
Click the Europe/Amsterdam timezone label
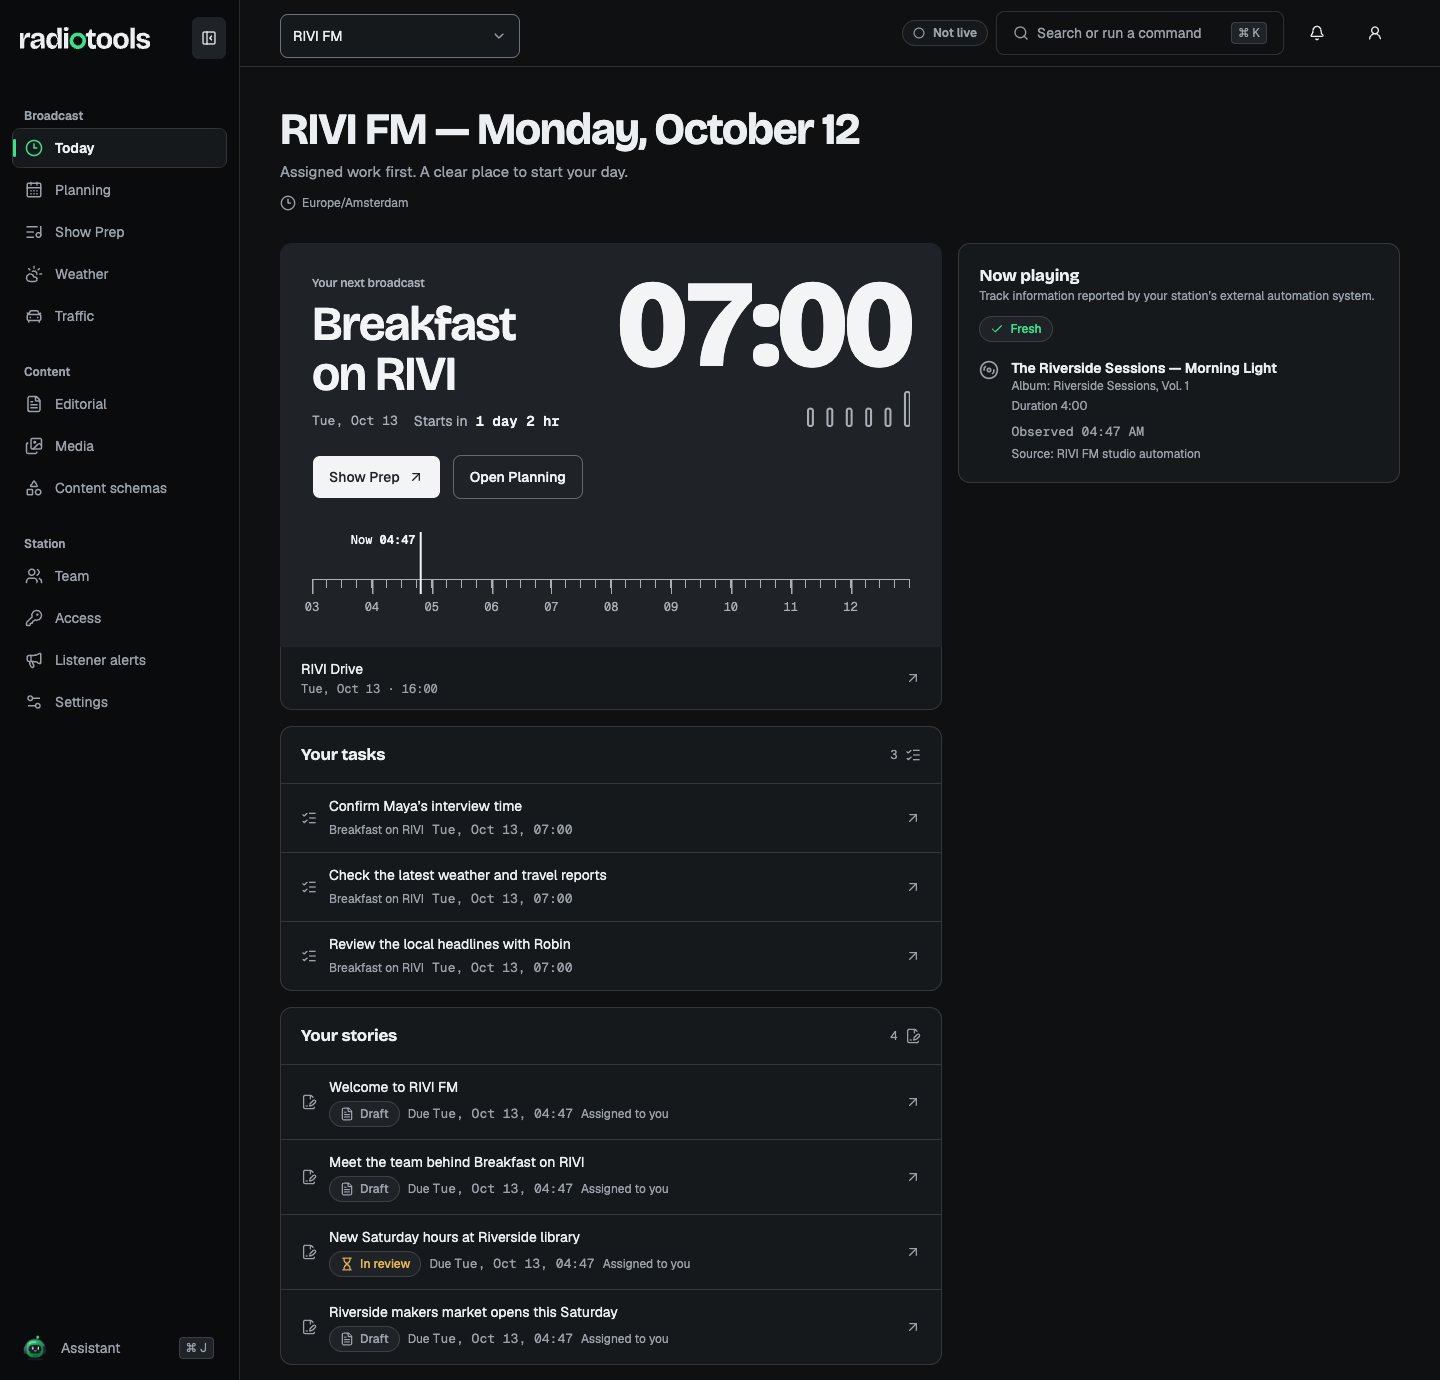click(355, 203)
